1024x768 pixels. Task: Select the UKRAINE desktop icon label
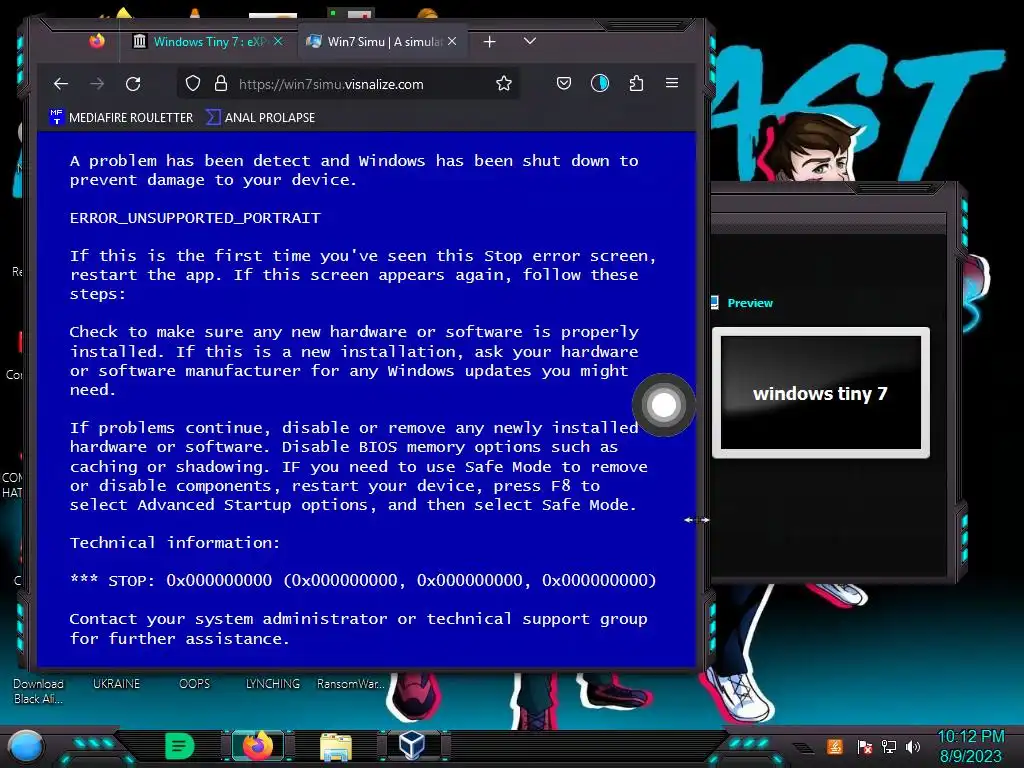click(x=116, y=684)
